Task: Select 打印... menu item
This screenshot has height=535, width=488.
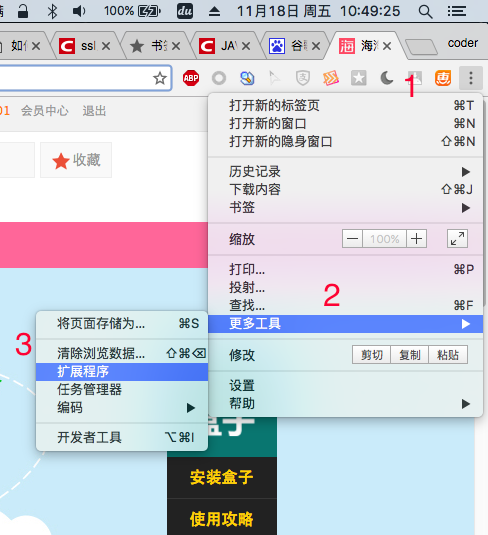Action: click(345, 270)
